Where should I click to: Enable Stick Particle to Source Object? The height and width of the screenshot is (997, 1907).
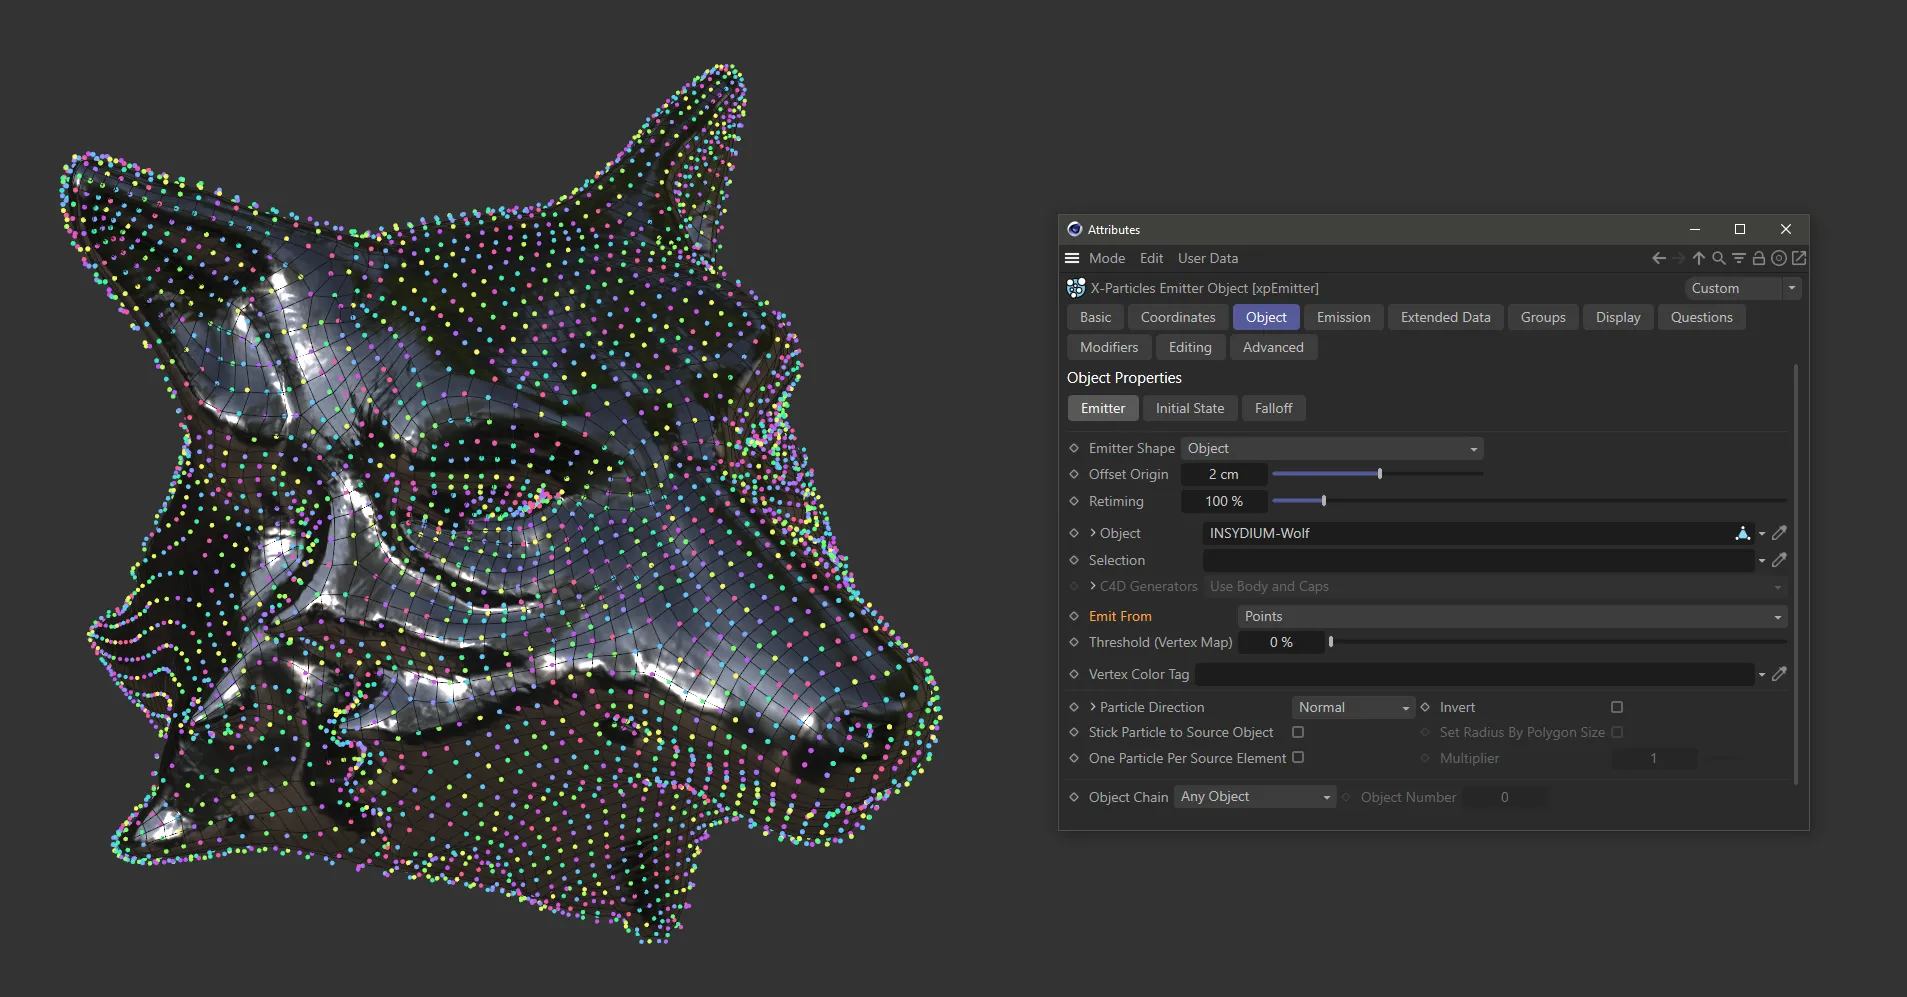[1298, 732]
